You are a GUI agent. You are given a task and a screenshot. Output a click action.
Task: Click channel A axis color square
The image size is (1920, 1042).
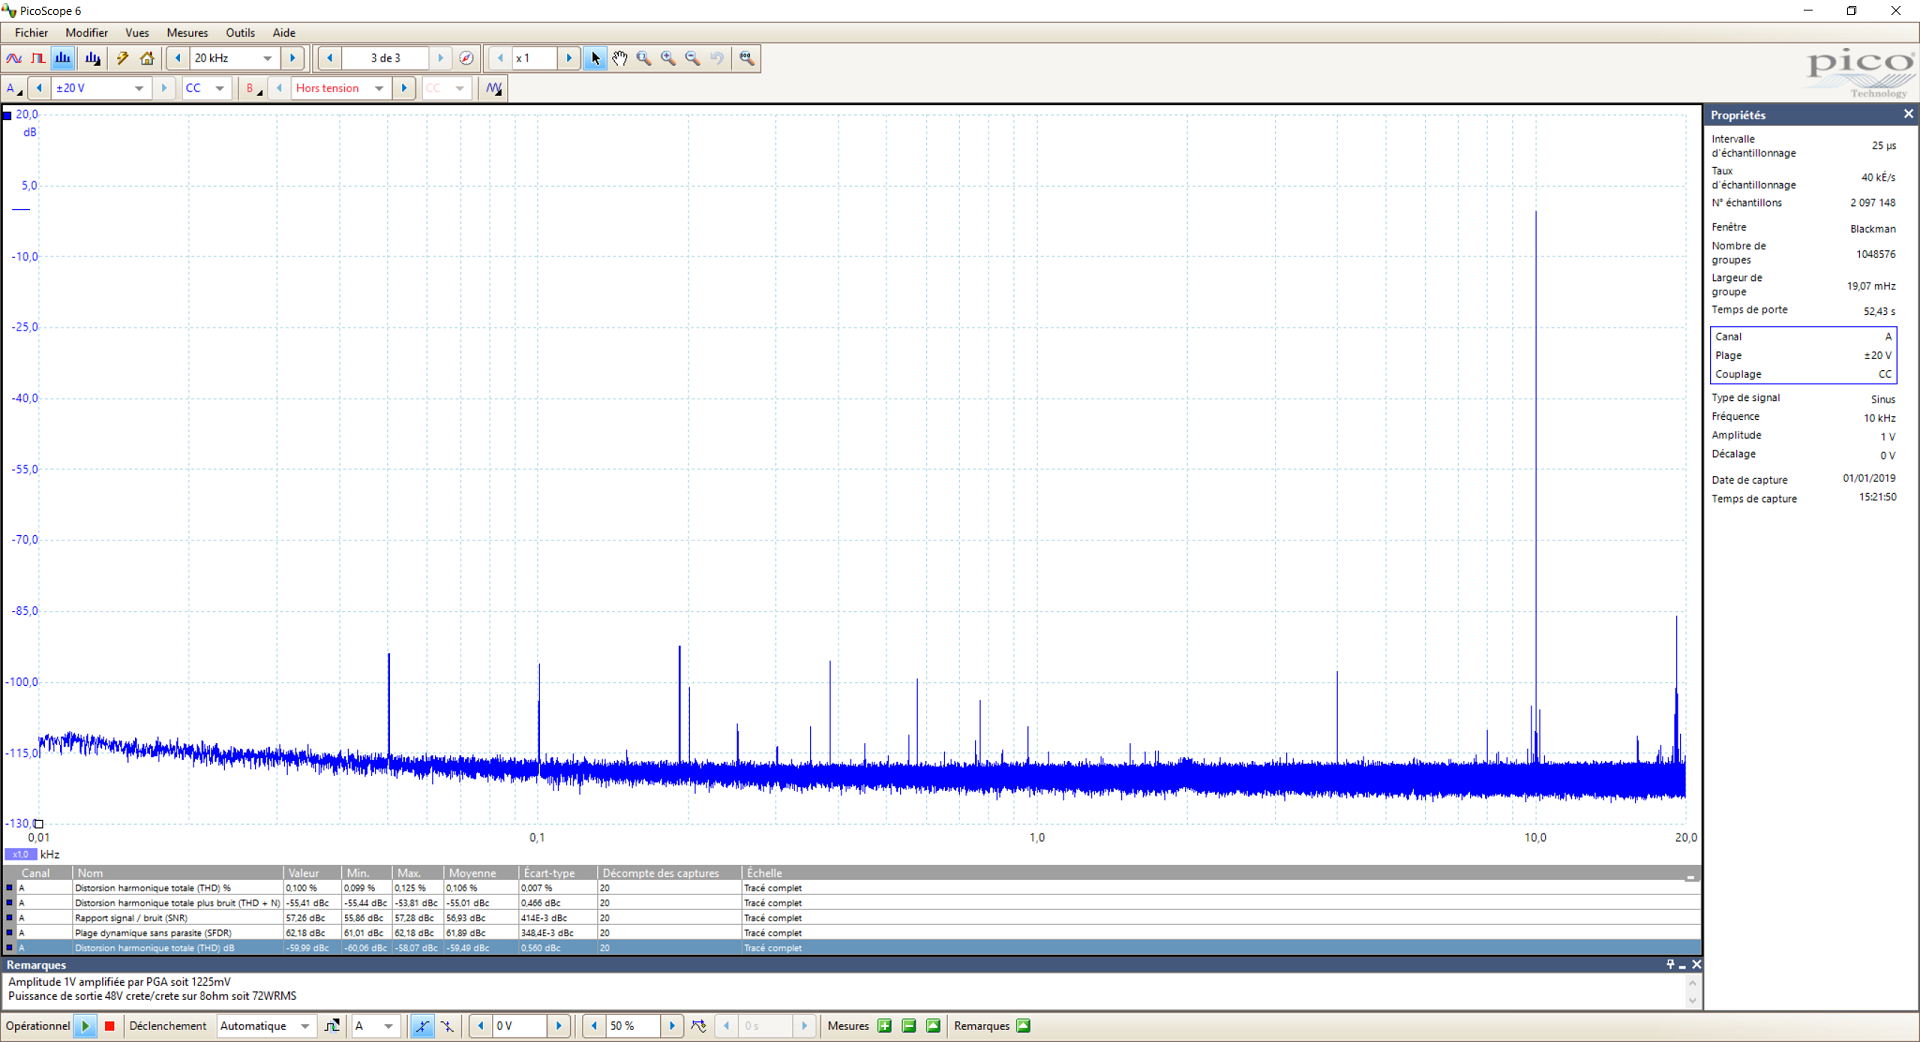tap(7, 115)
